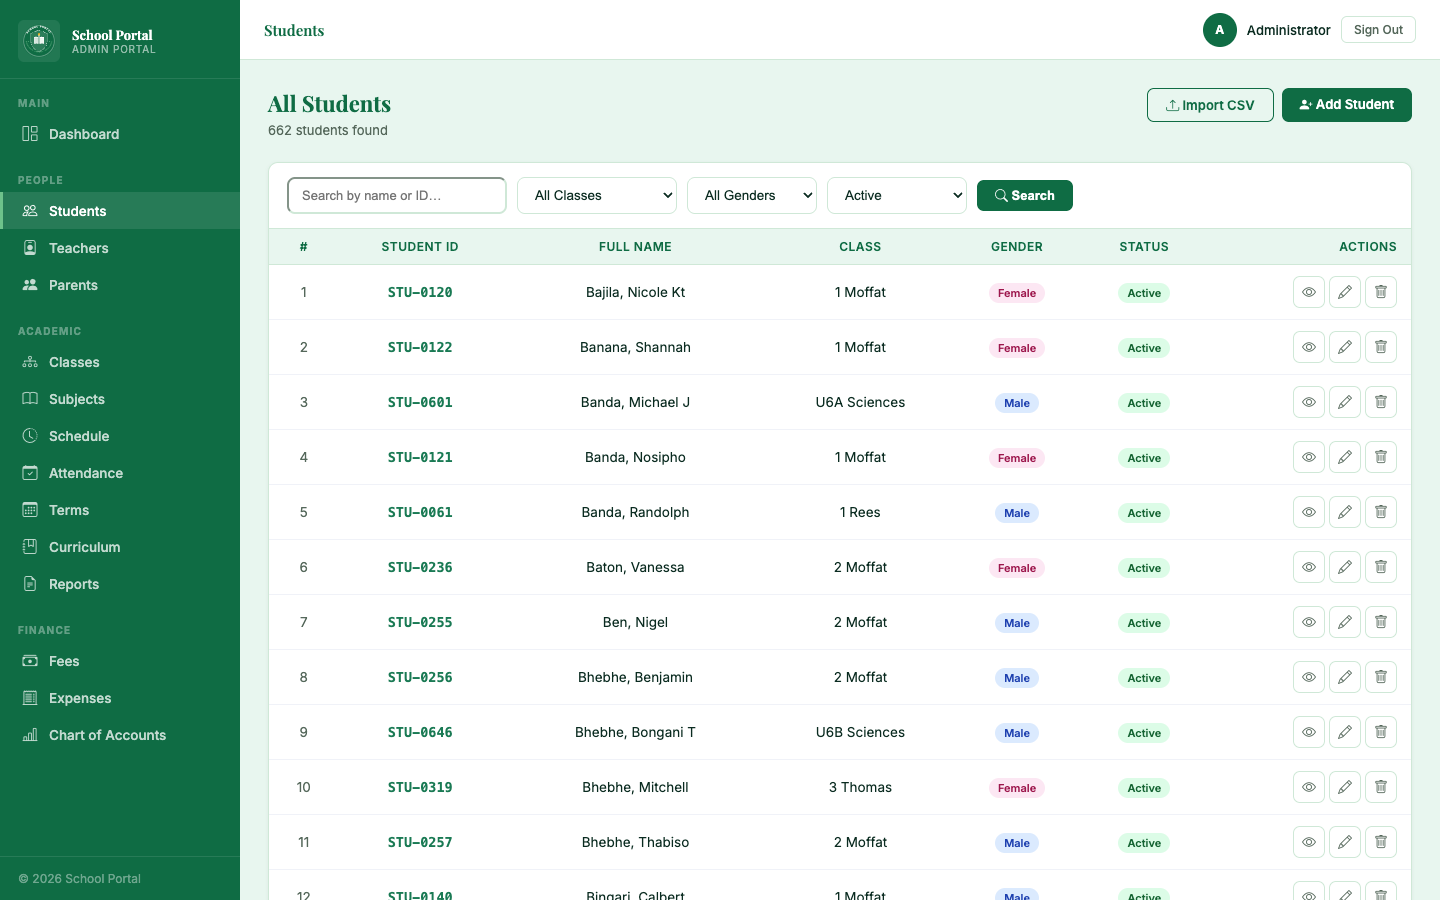Click the Search by name or ID field
This screenshot has height=900, width=1440.
tap(397, 196)
